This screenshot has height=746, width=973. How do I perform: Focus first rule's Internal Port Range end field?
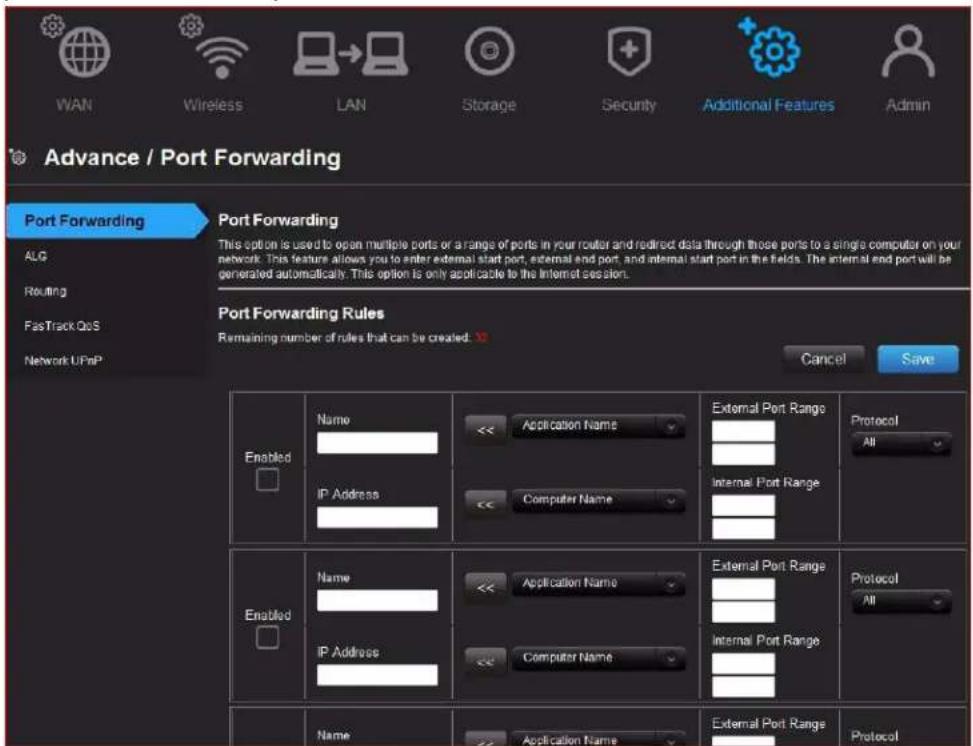[743, 529]
